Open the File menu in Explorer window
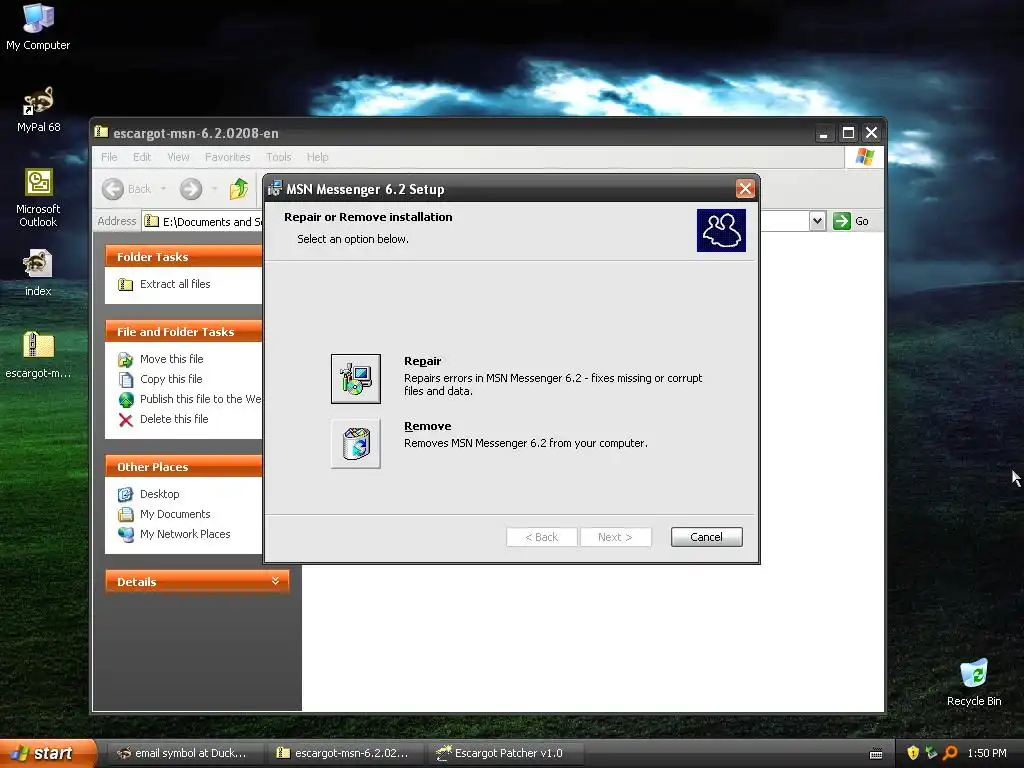Screen dimensions: 1024x768 click(109, 157)
